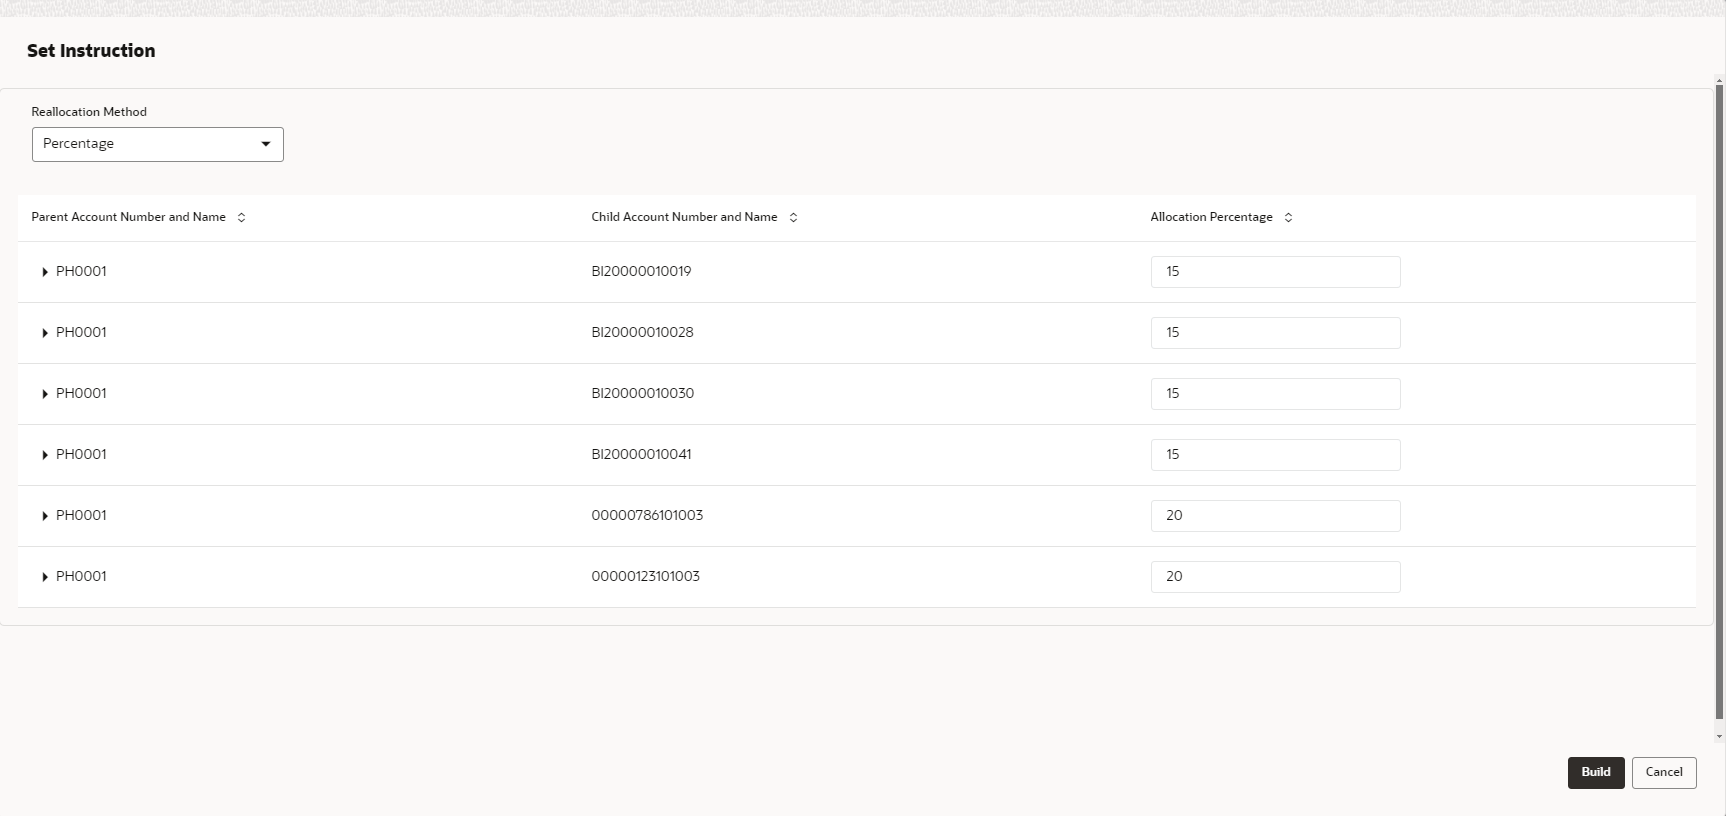The width and height of the screenshot is (1726, 816).
Task: Sort by Parent Account Number and Name
Action: 241,217
